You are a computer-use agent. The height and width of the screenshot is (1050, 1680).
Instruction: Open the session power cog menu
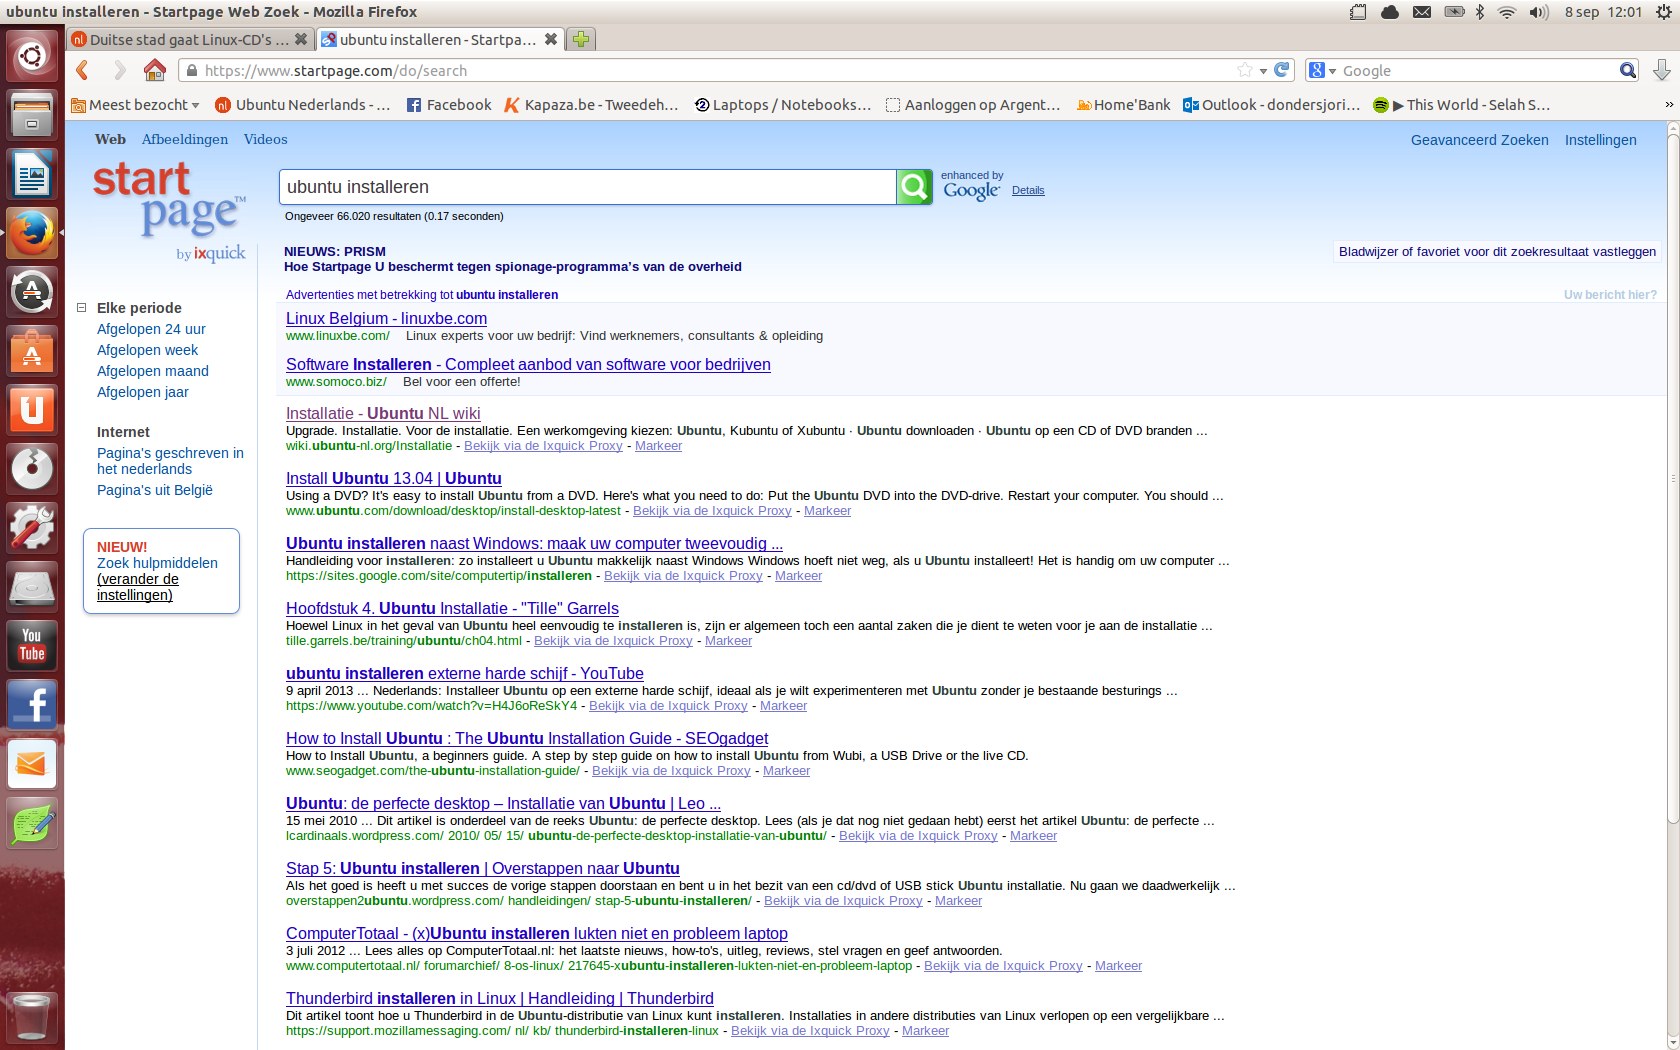click(1663, 12)
